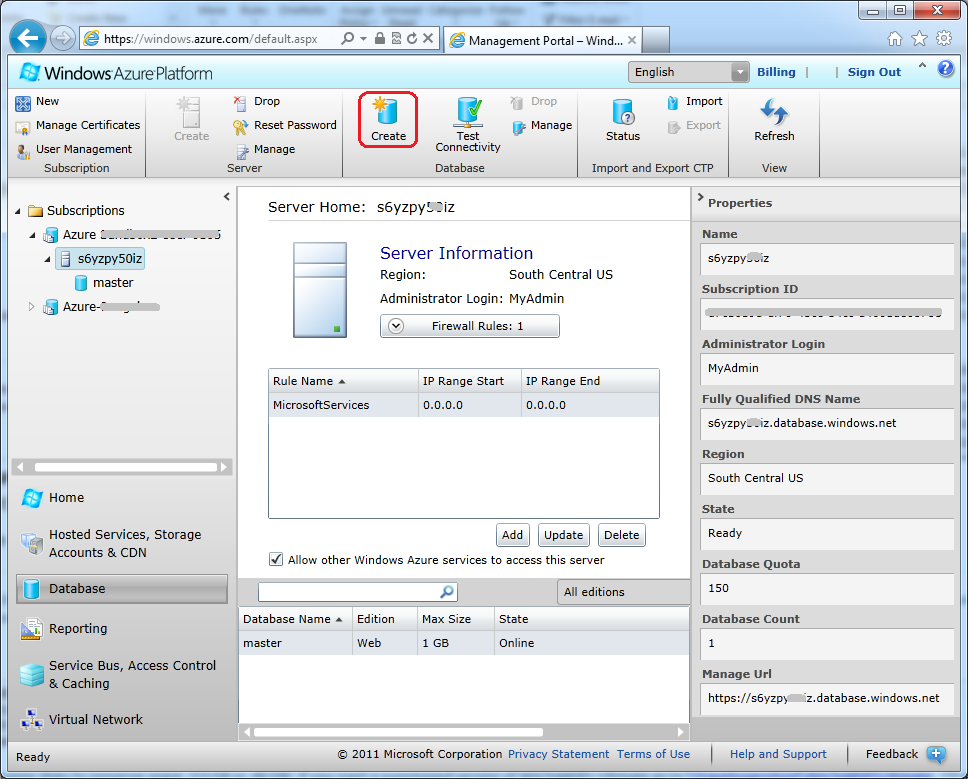Open User Management
Screen dimensions: 968x779
tap(74, 149)
